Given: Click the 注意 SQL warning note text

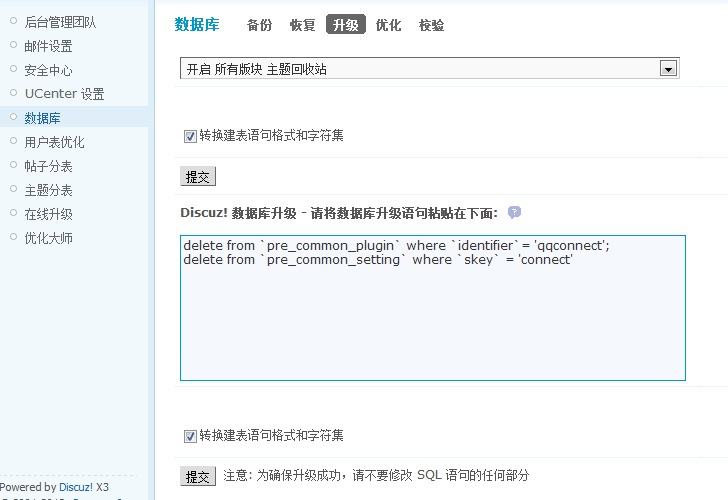Looking at the screenshot, I should coord(376,475).
